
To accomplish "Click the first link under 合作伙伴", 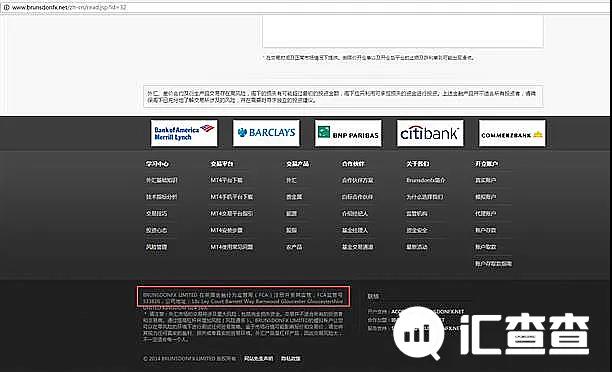I will tap(358, 180).
